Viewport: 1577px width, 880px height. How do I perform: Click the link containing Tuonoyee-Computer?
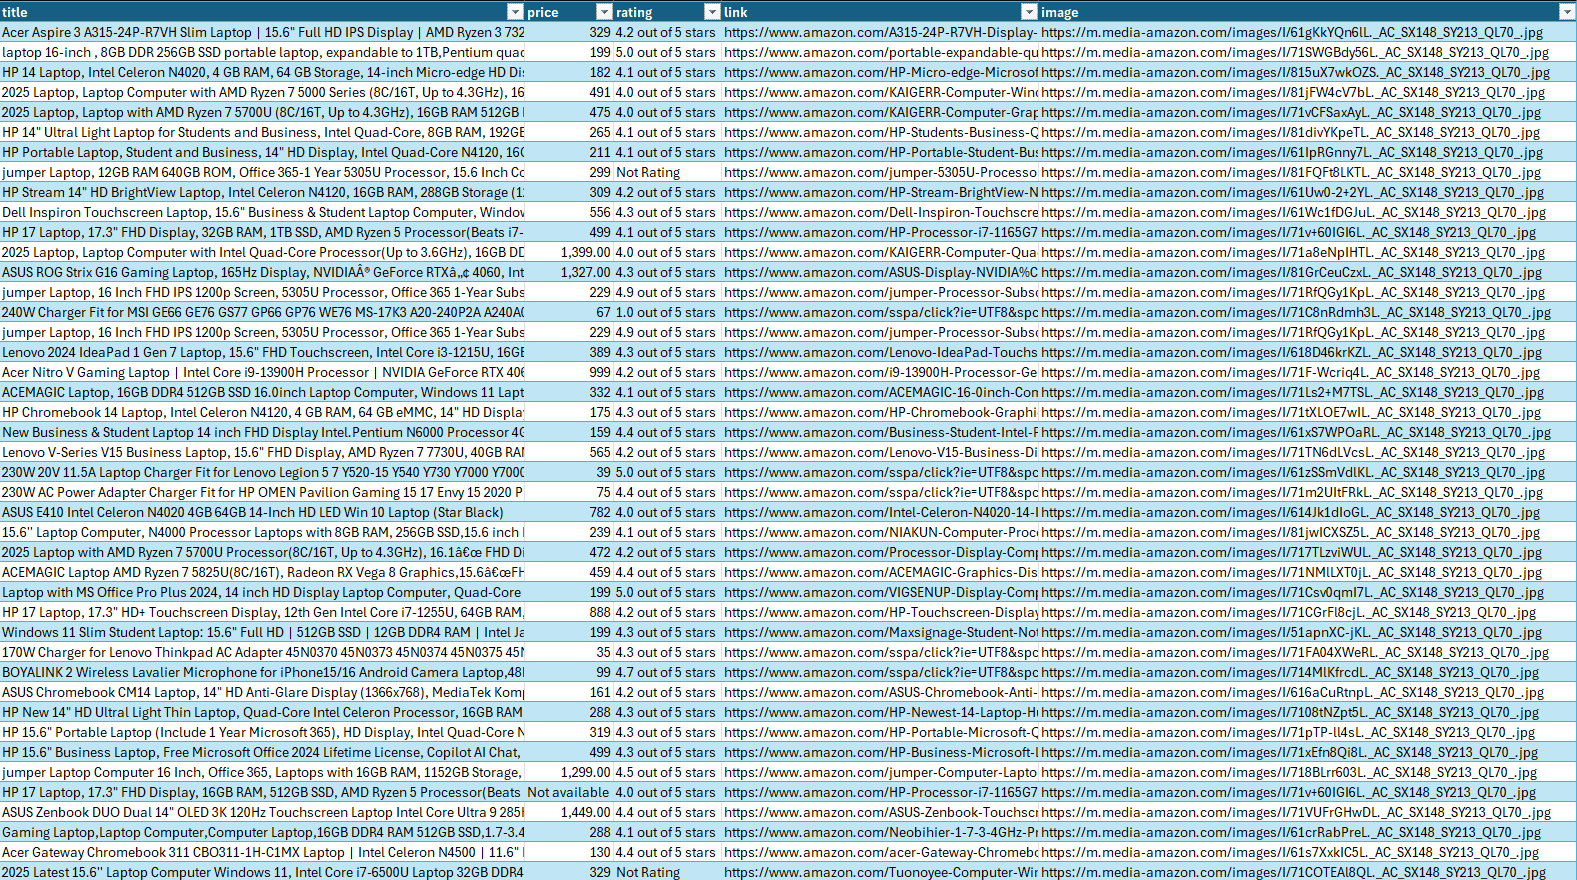(881, 872)
